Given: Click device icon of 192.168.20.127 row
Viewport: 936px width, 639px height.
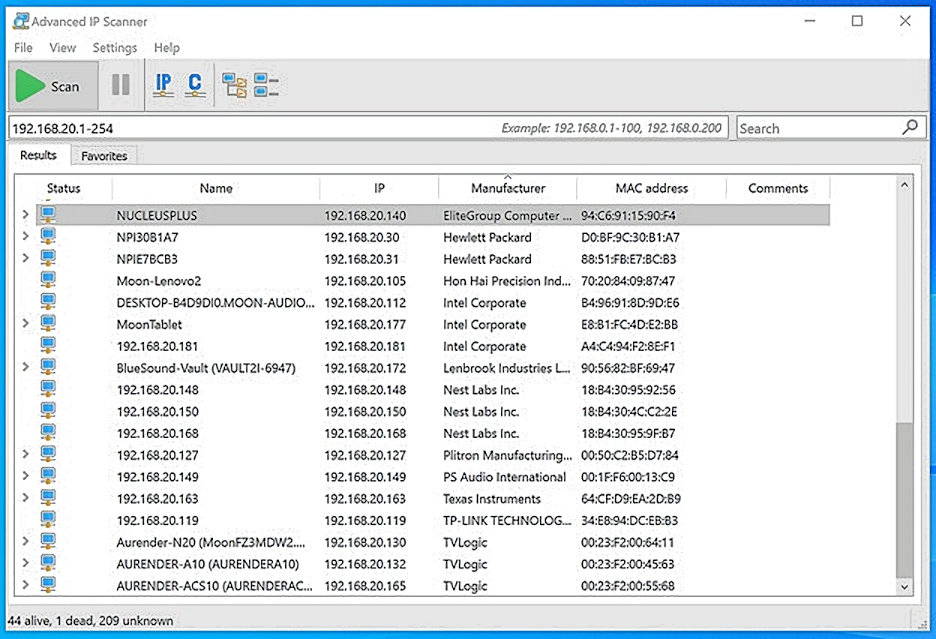Looking at the screenshot, I should [48, 454].
